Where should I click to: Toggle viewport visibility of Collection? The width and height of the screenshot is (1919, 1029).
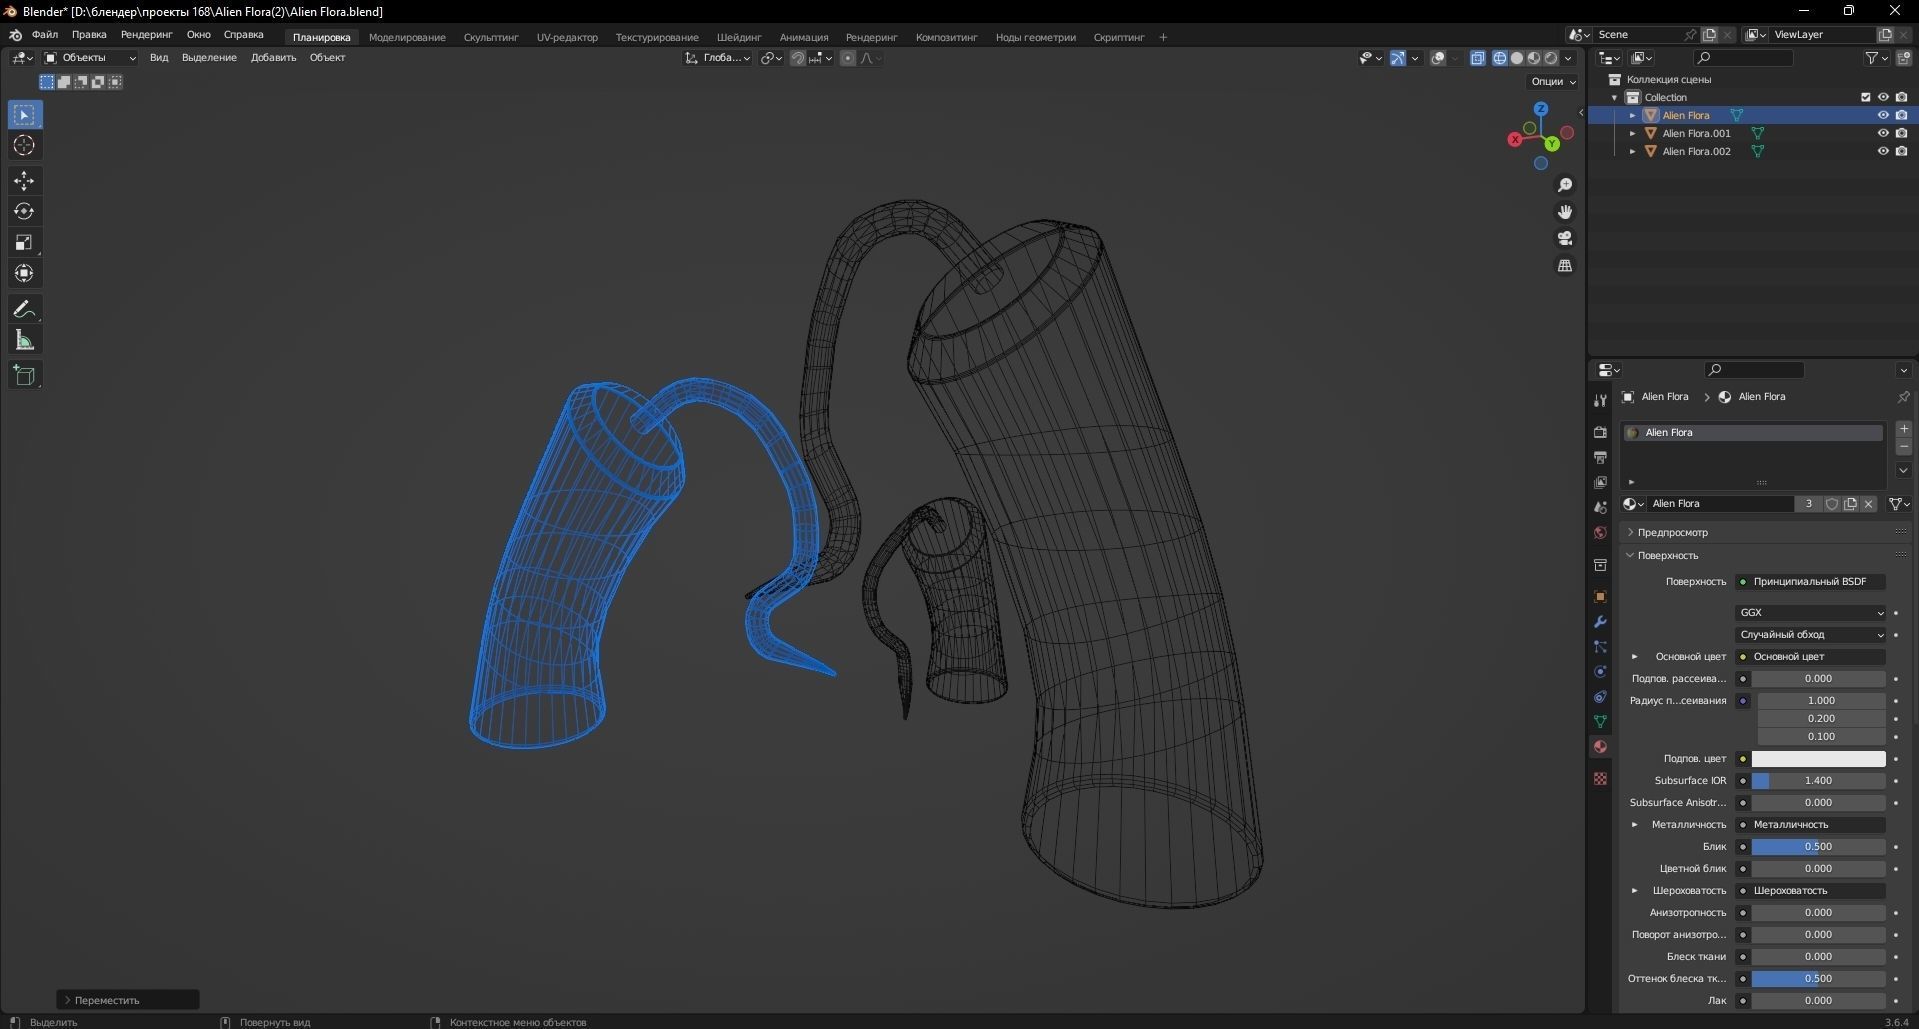pyautogui.click(x=1883, y=97)
